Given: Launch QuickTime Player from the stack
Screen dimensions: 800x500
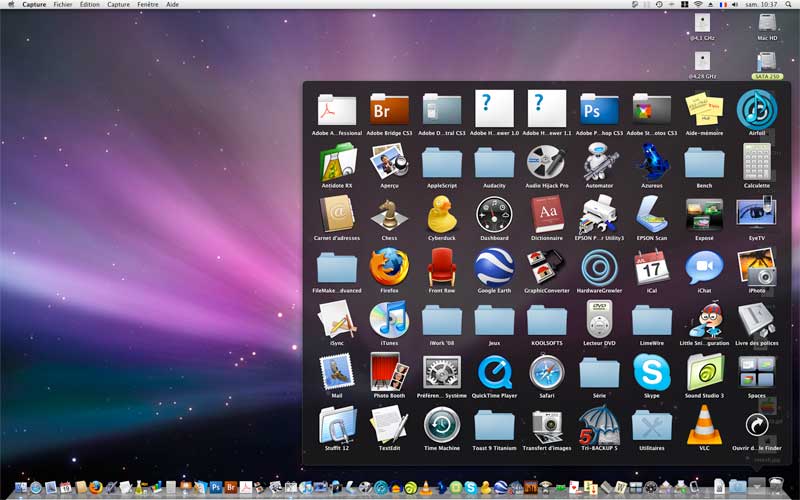Looking at the screenshot, I should 494,372.
